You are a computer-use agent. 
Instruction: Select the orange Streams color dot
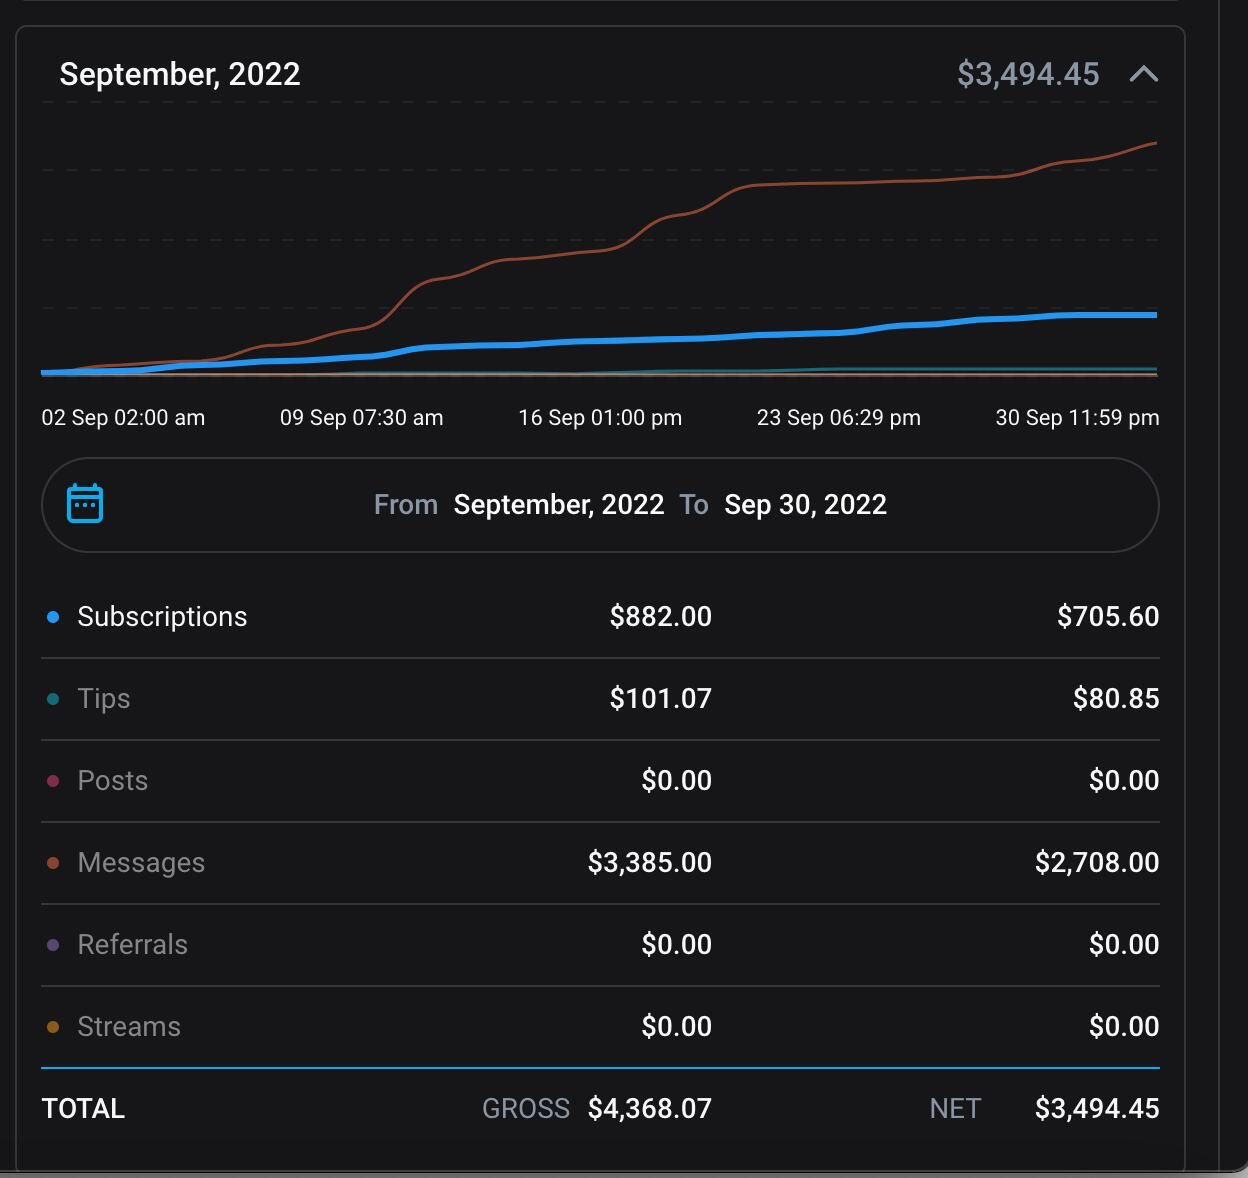point(53,1027)
